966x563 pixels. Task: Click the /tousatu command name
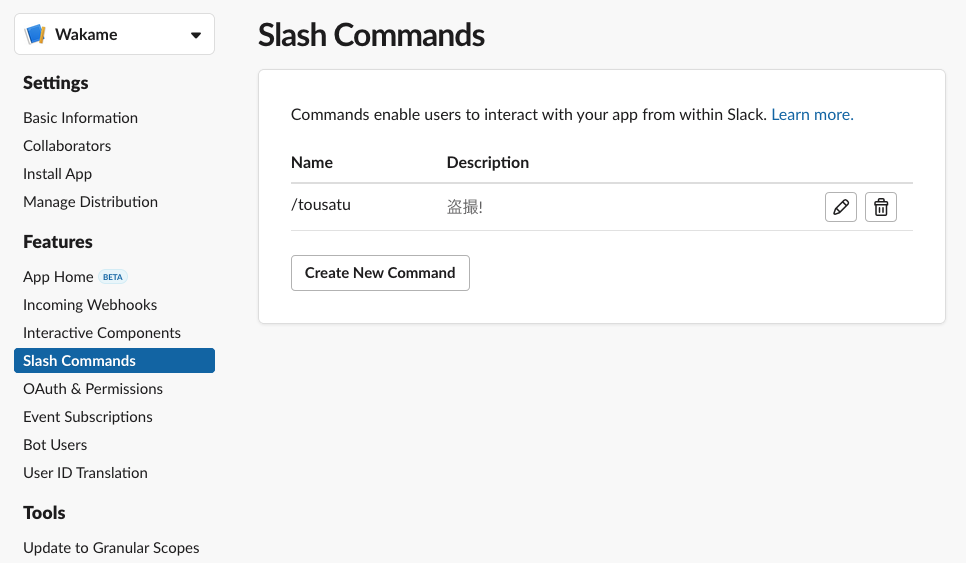point(321,206)
